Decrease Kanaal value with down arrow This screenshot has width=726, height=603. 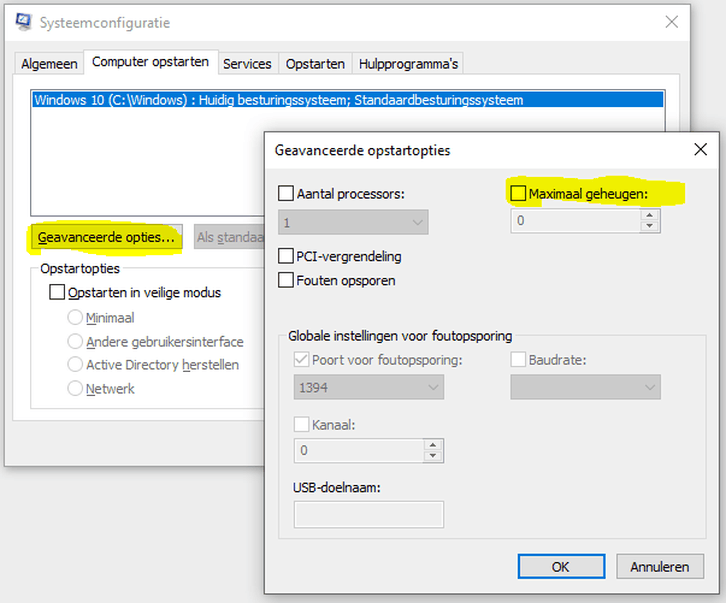tap(433, 456)
